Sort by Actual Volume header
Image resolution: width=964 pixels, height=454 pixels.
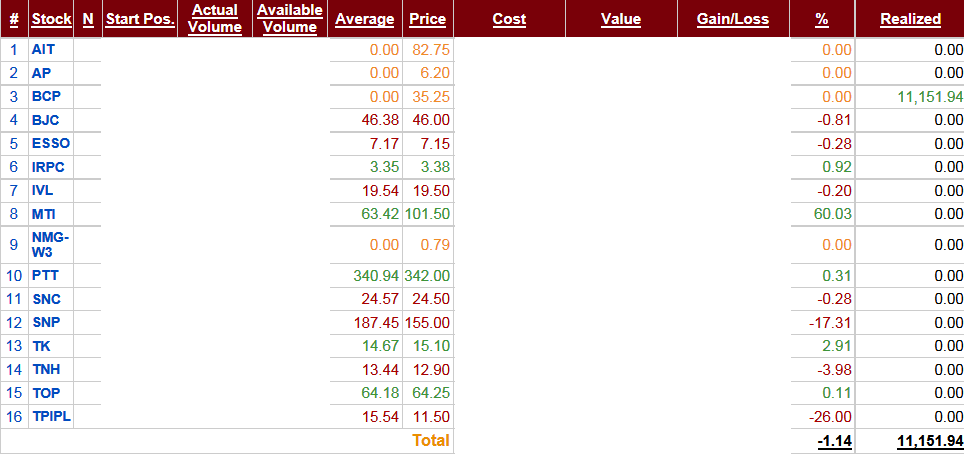[215, 19]
